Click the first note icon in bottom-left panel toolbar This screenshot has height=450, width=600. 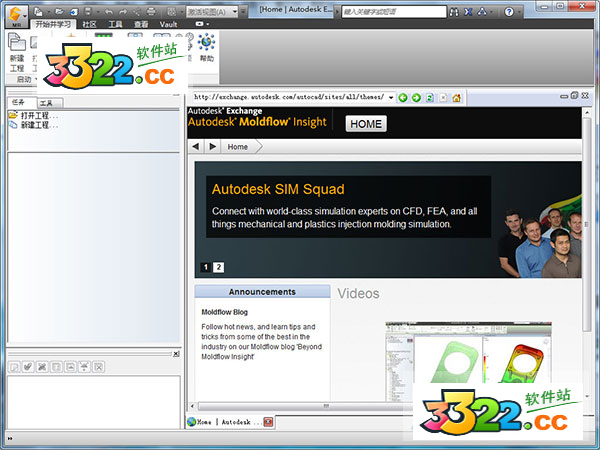[x=14, y=367]
